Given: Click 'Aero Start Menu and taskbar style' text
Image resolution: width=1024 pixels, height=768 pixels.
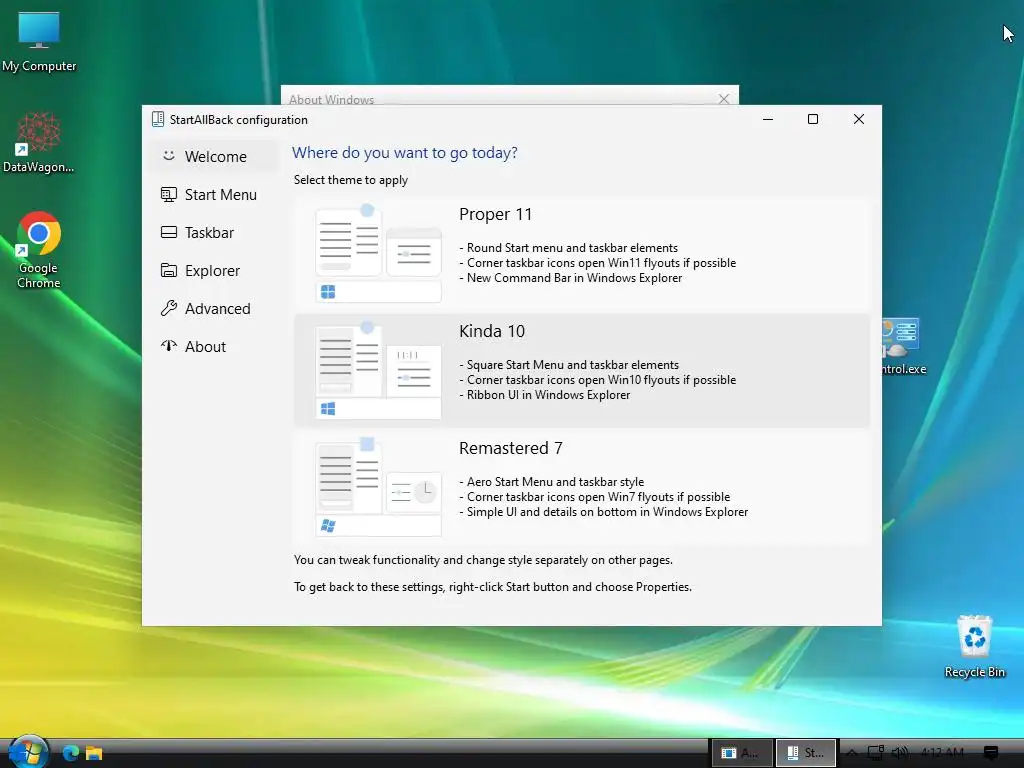Looking at the screenshot, I should pos(555,481).
